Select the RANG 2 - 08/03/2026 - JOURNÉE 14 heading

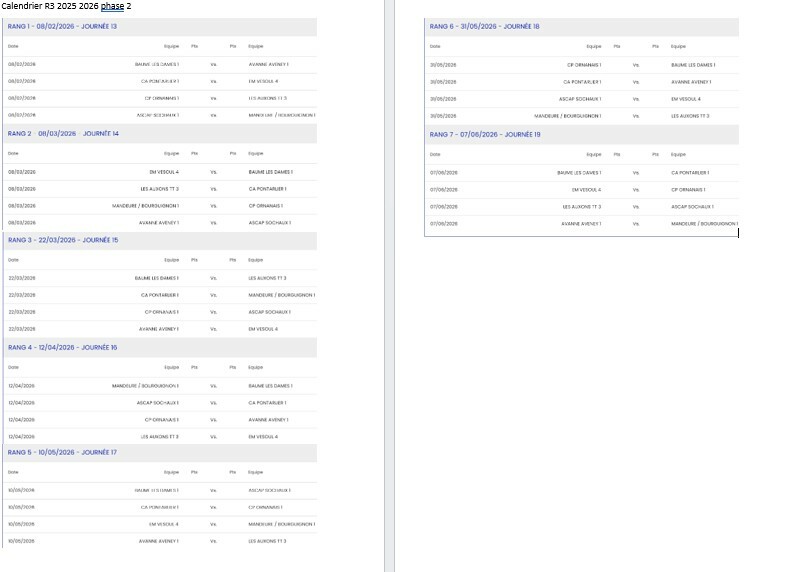point(62,133)
